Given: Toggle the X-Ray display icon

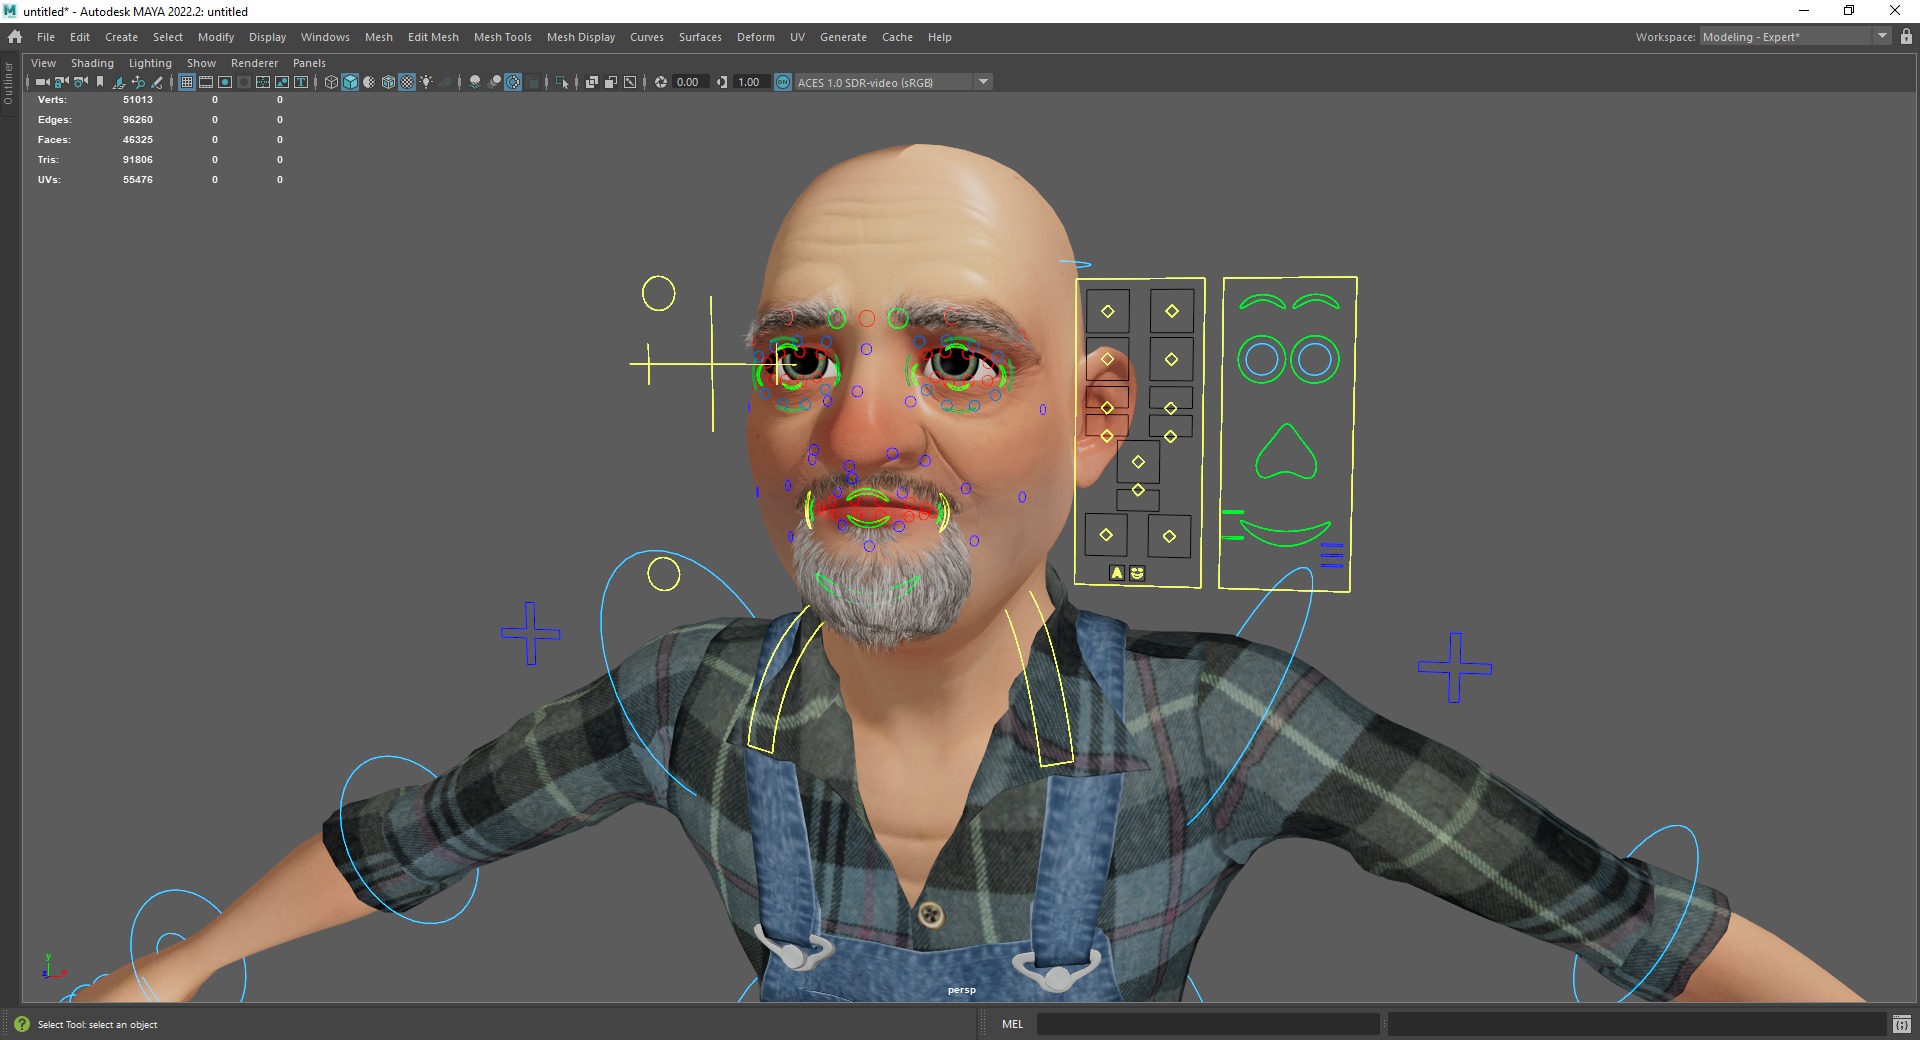Looking at the screenshot, I should (592, 82).
